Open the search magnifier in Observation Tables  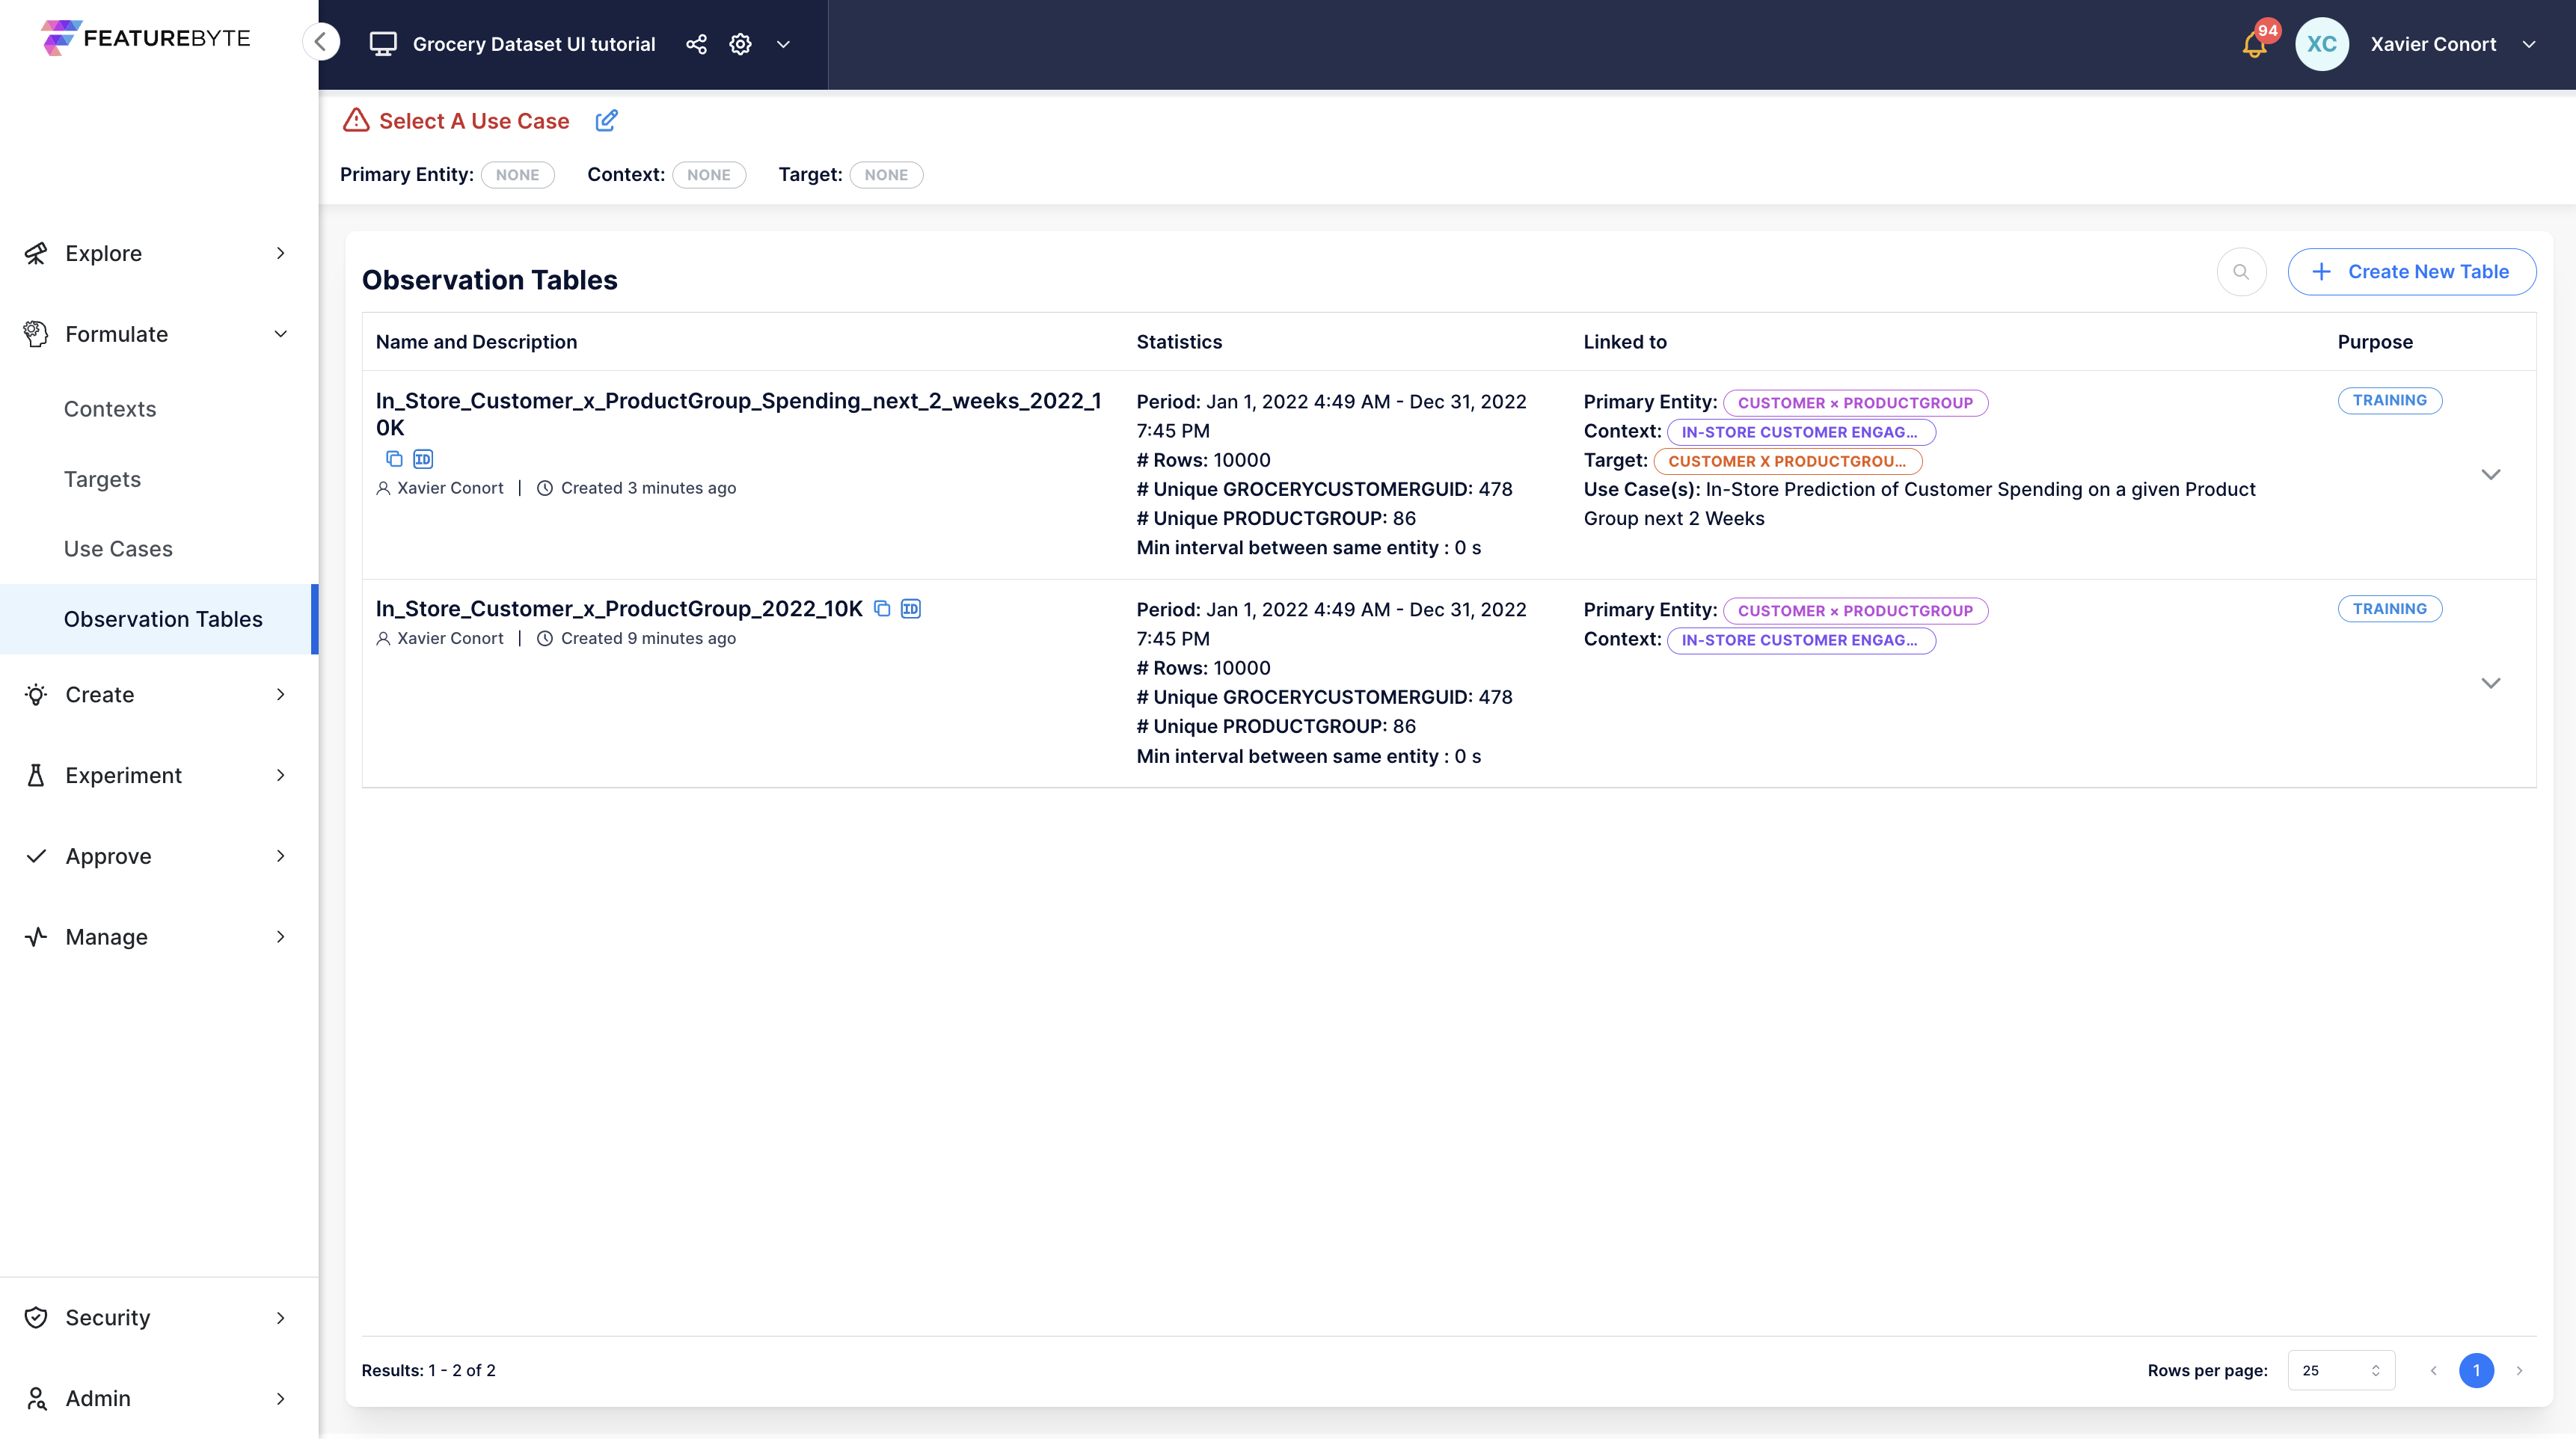click(x=2241, y=272)
